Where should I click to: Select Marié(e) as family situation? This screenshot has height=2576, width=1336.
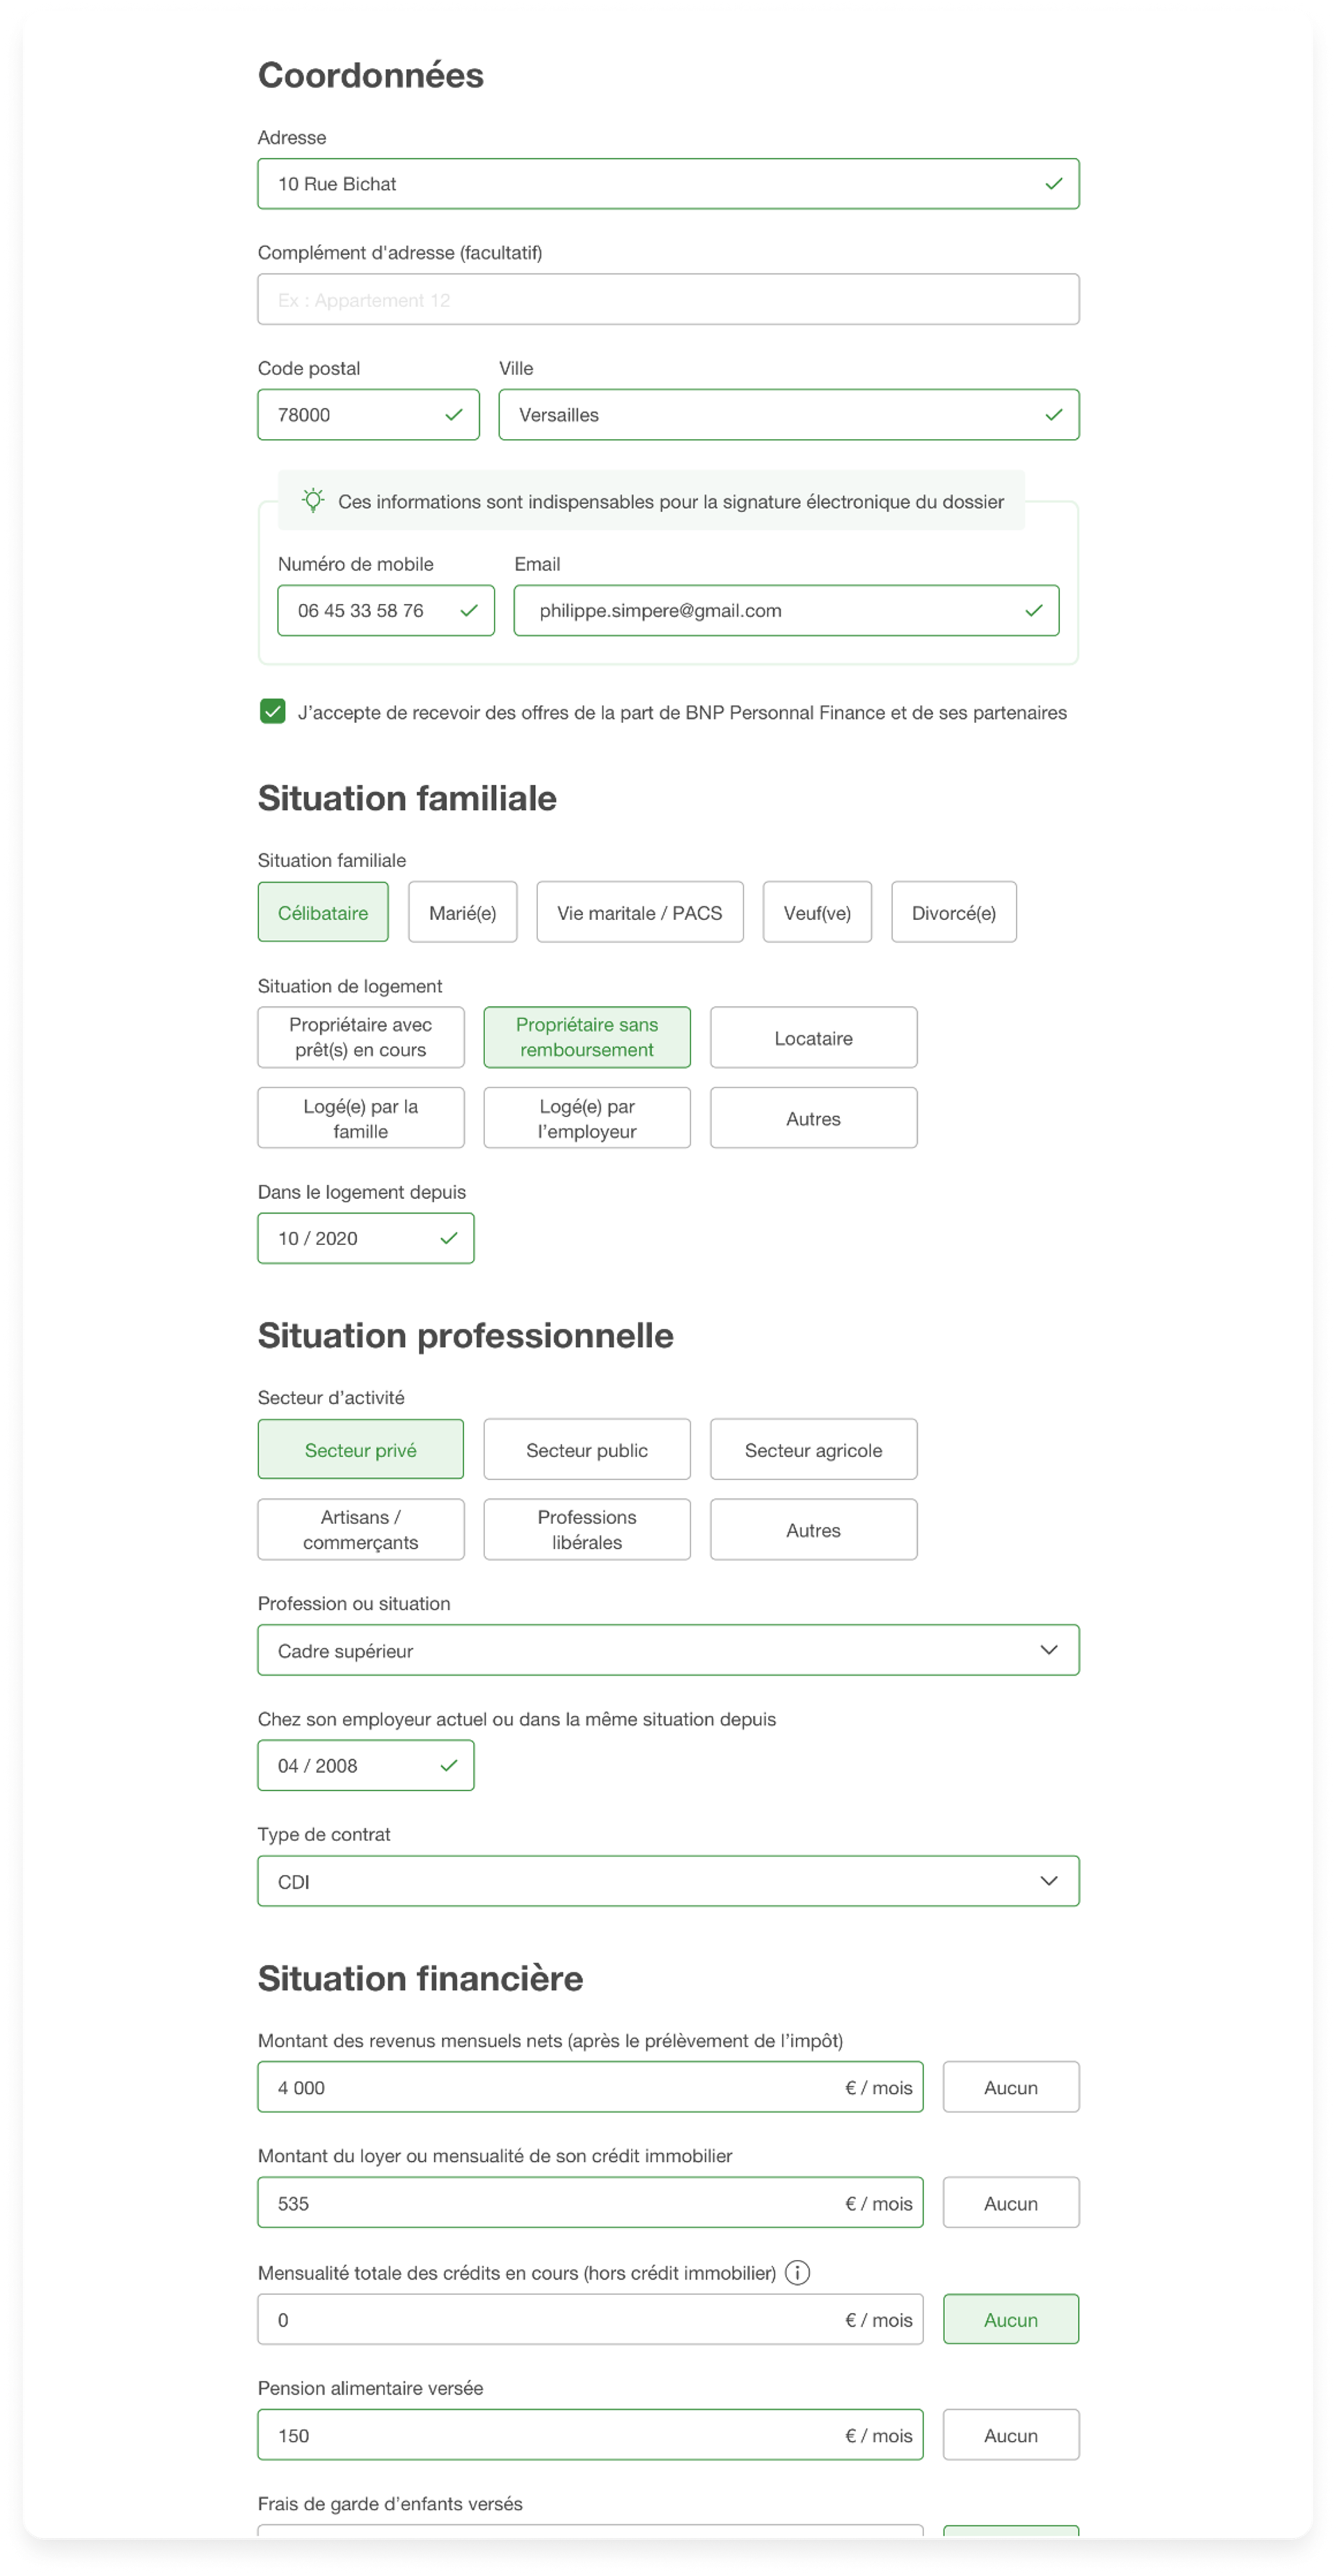click(462, 912)
